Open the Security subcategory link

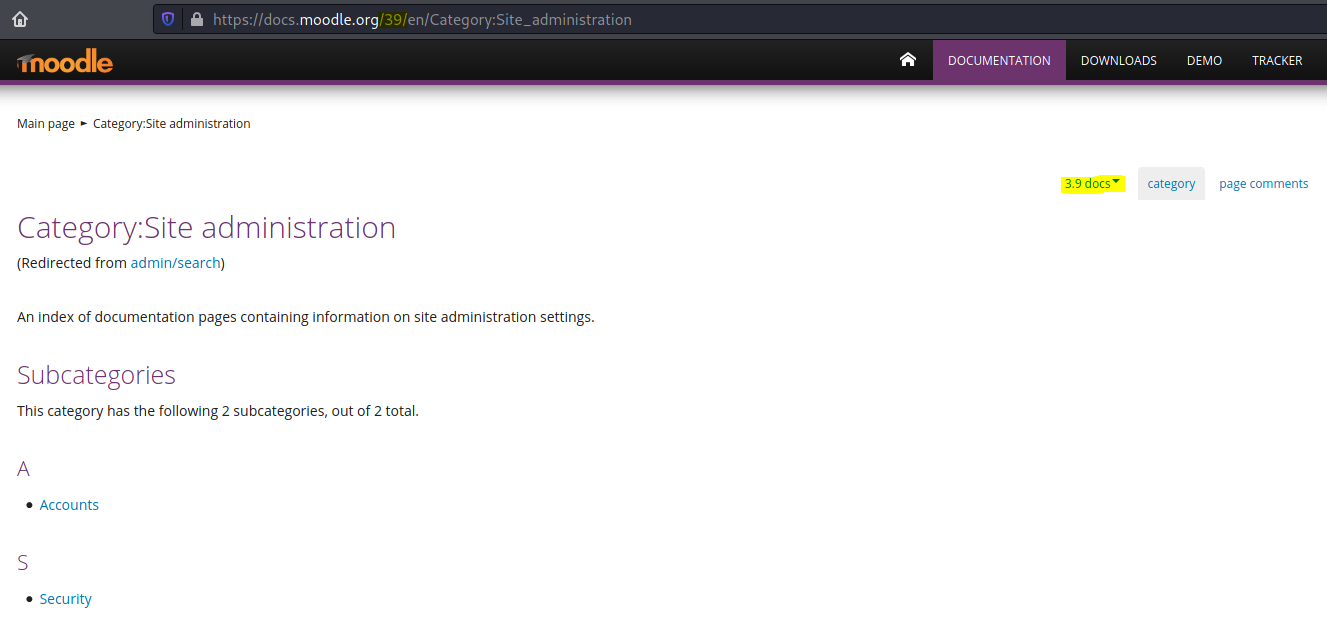(66, 599)
